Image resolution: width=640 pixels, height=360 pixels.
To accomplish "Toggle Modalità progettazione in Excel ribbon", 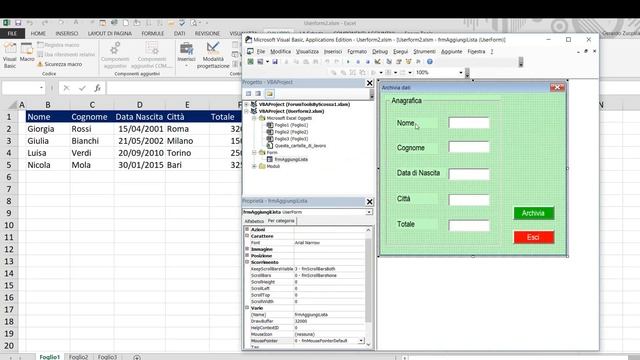I will tap(213, 55).
